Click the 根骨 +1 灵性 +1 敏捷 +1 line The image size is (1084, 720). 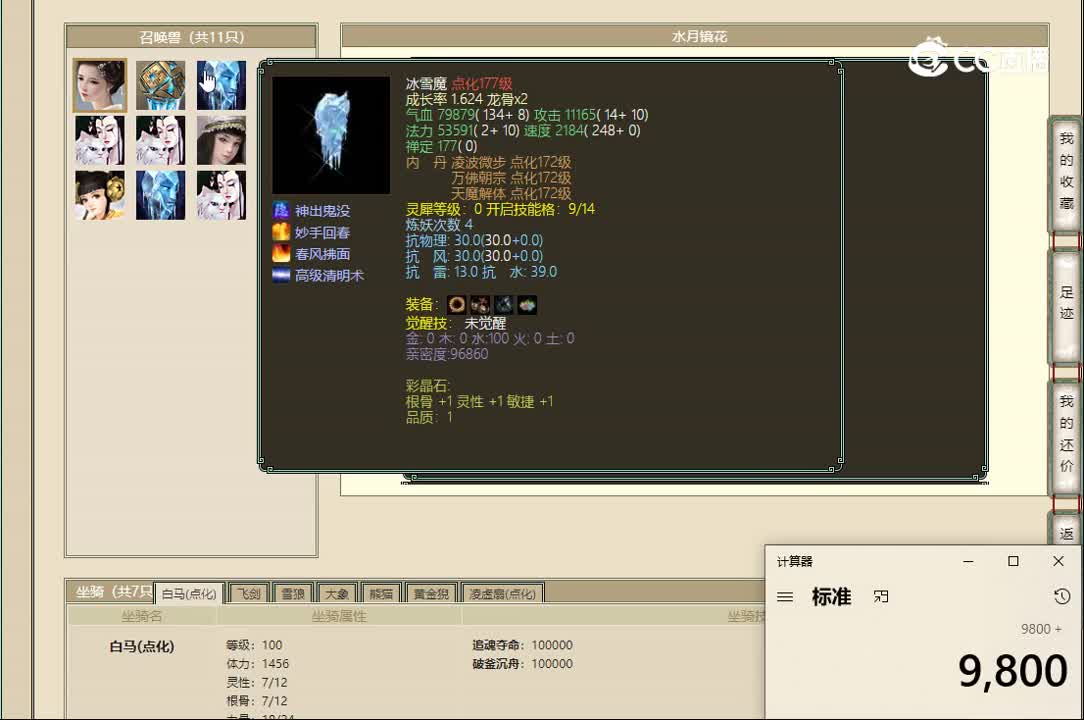pos(479,401)
